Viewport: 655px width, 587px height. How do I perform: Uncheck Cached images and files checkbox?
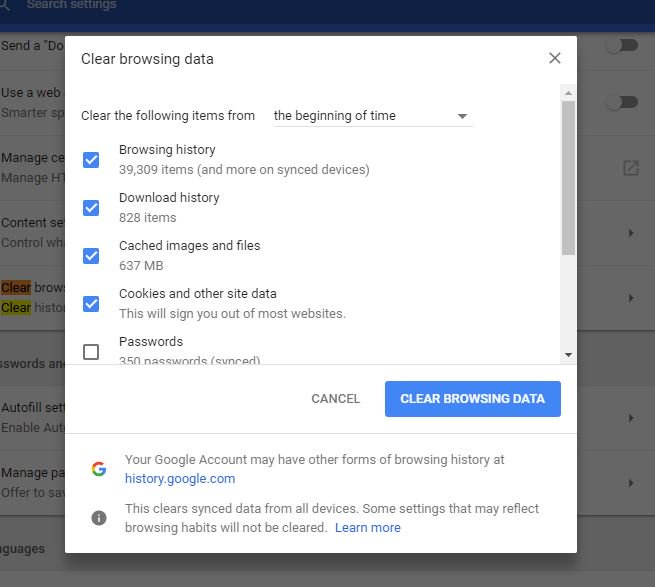(x=91, y=256)
